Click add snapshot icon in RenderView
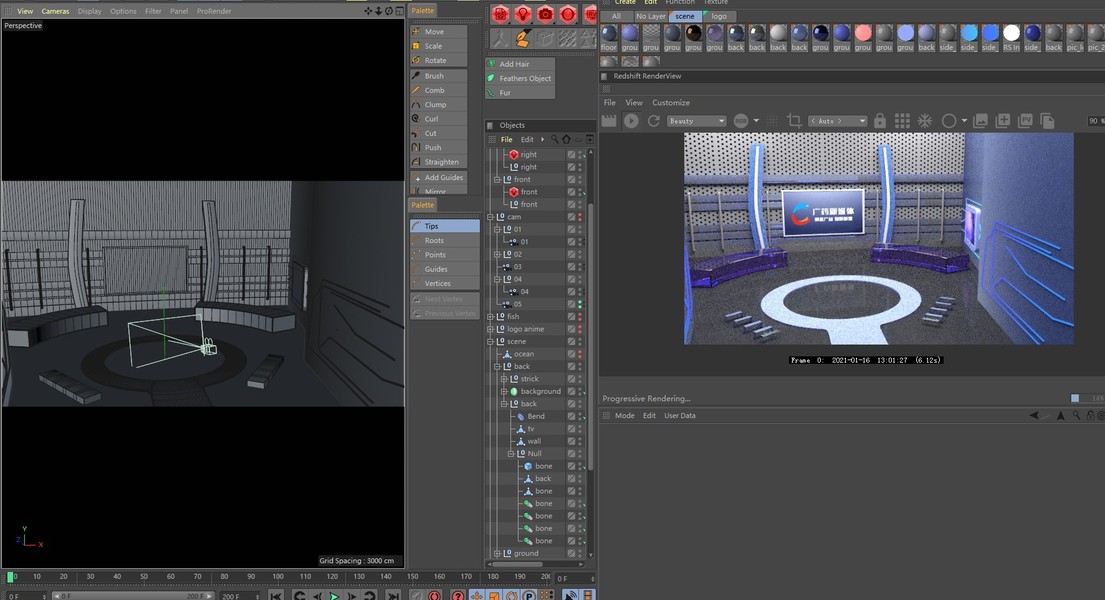The image size is (1105, 600). [1003, 121]
